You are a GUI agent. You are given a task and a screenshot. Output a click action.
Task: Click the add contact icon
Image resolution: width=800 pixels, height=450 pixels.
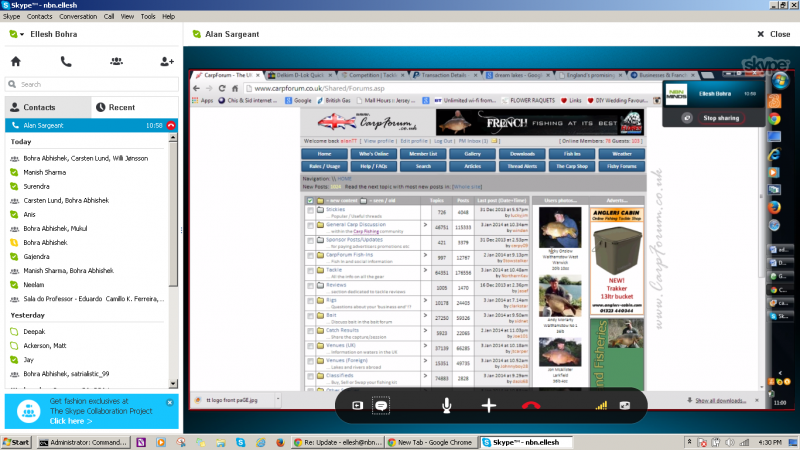pyautogui.click(x=167, y=61)
